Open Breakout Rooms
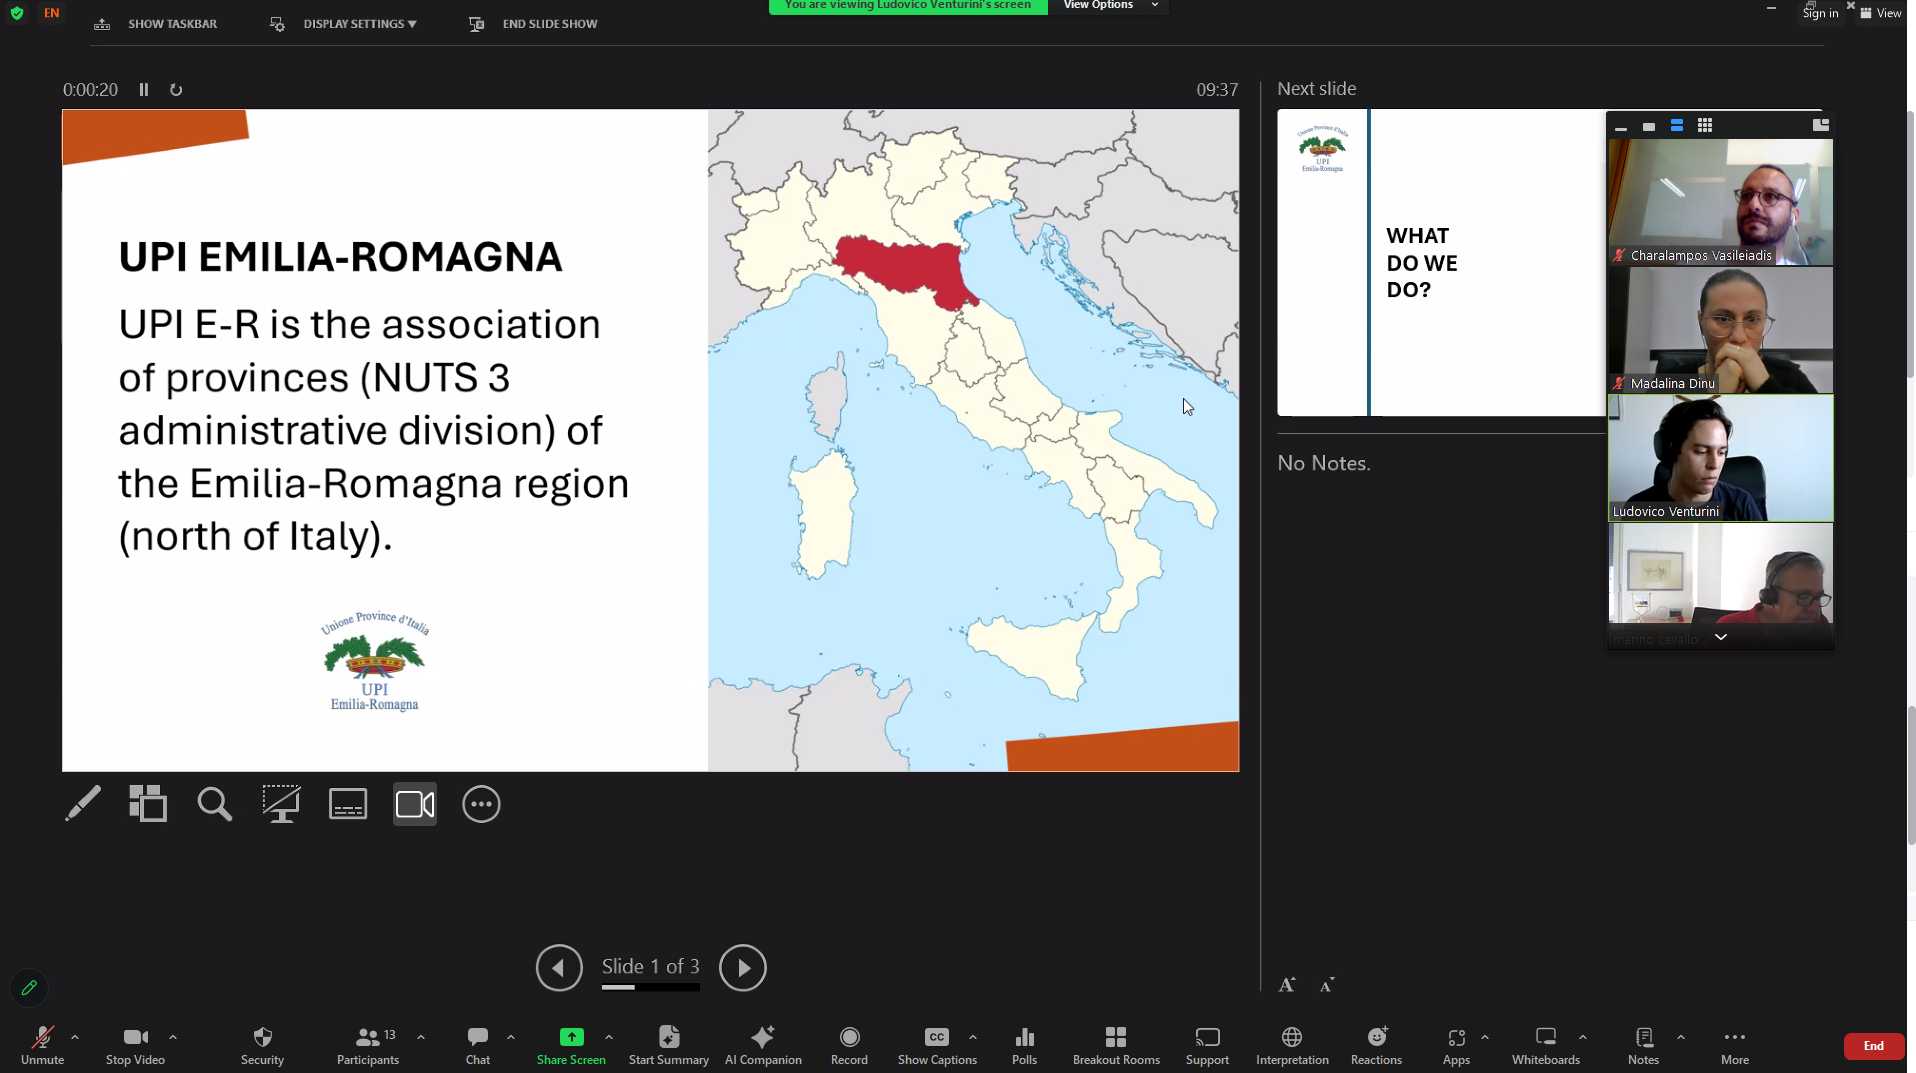Viewport: 1916px width, 1073px height. point(1116,1046)
